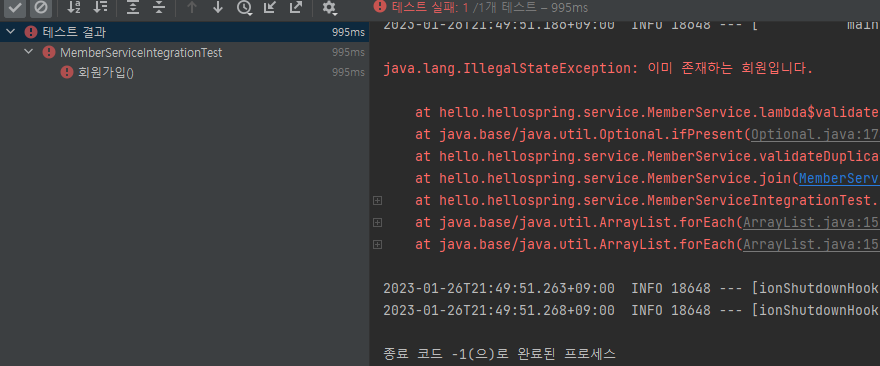This screenshot has height=366, width=880.
Task: Select MemberServiceIntegrationTest in the tree
Action: point(141,53)
